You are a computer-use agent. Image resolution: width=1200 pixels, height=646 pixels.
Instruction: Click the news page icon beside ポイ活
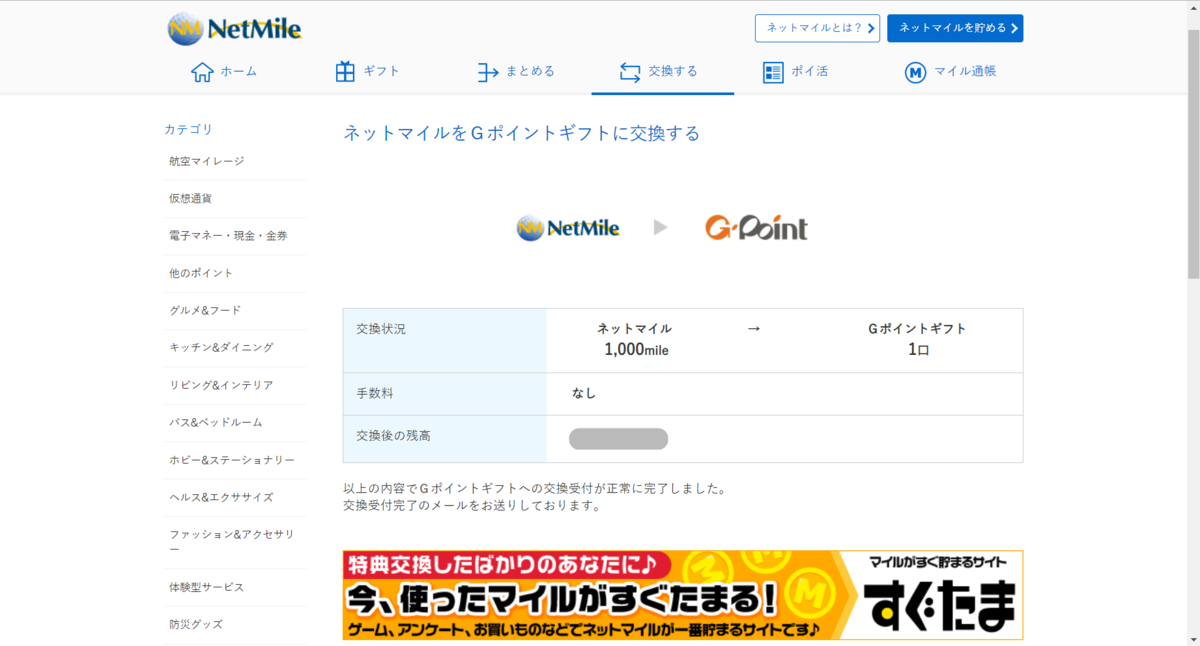pyautogui.click(x=773, y=72)
